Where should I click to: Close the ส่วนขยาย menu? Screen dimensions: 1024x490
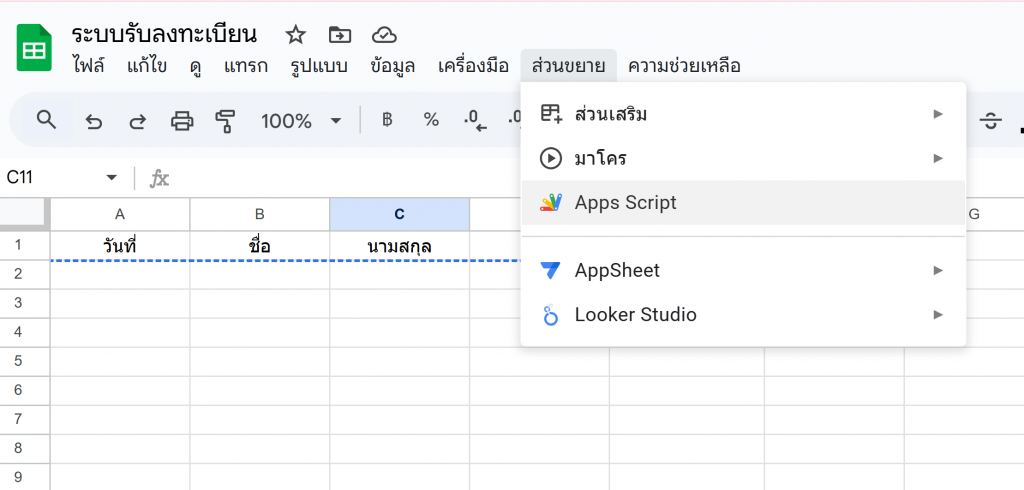pyautogui.click(x=569, y=66)
